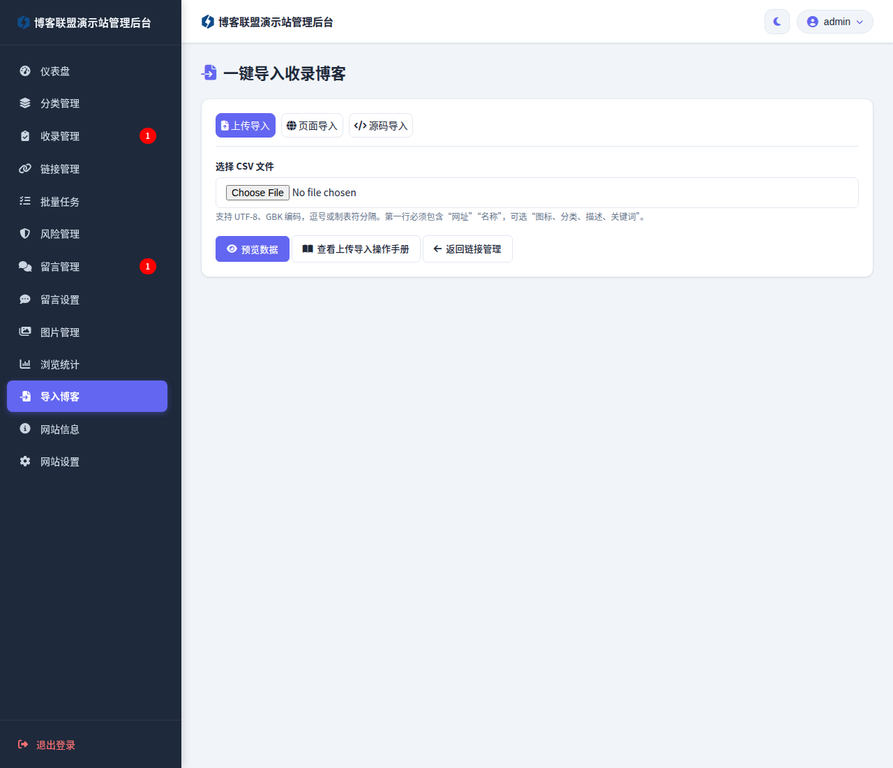This screenshot has height=768, width=893.
Task: Open 网站信息 in the sidebar
Action: tap(87, 429)
